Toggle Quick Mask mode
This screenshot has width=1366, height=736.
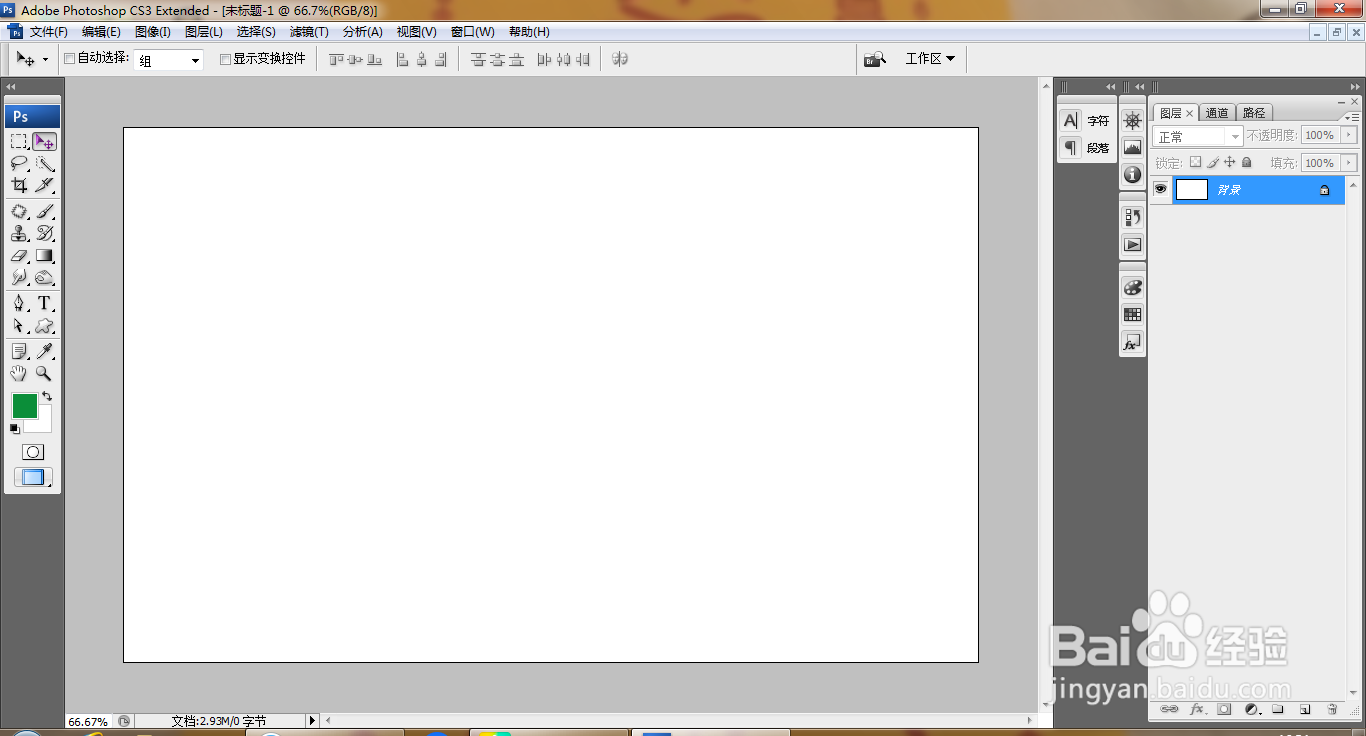pyautogui.click(x=33, y=452)
